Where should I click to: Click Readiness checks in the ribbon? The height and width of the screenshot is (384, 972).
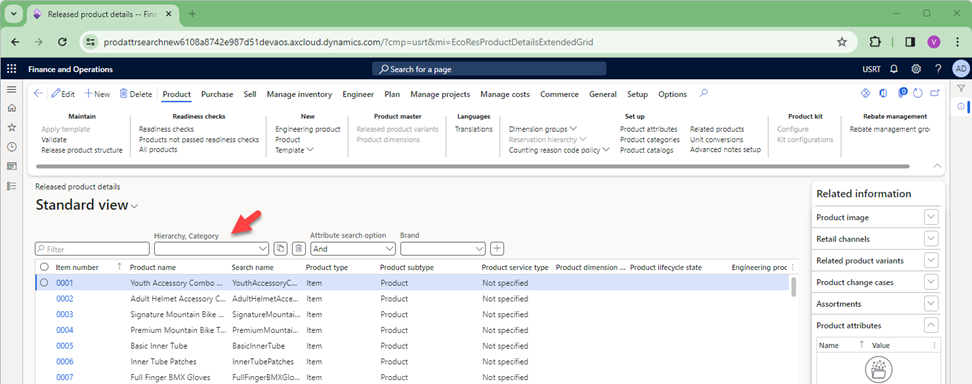(x=166, y=129)
